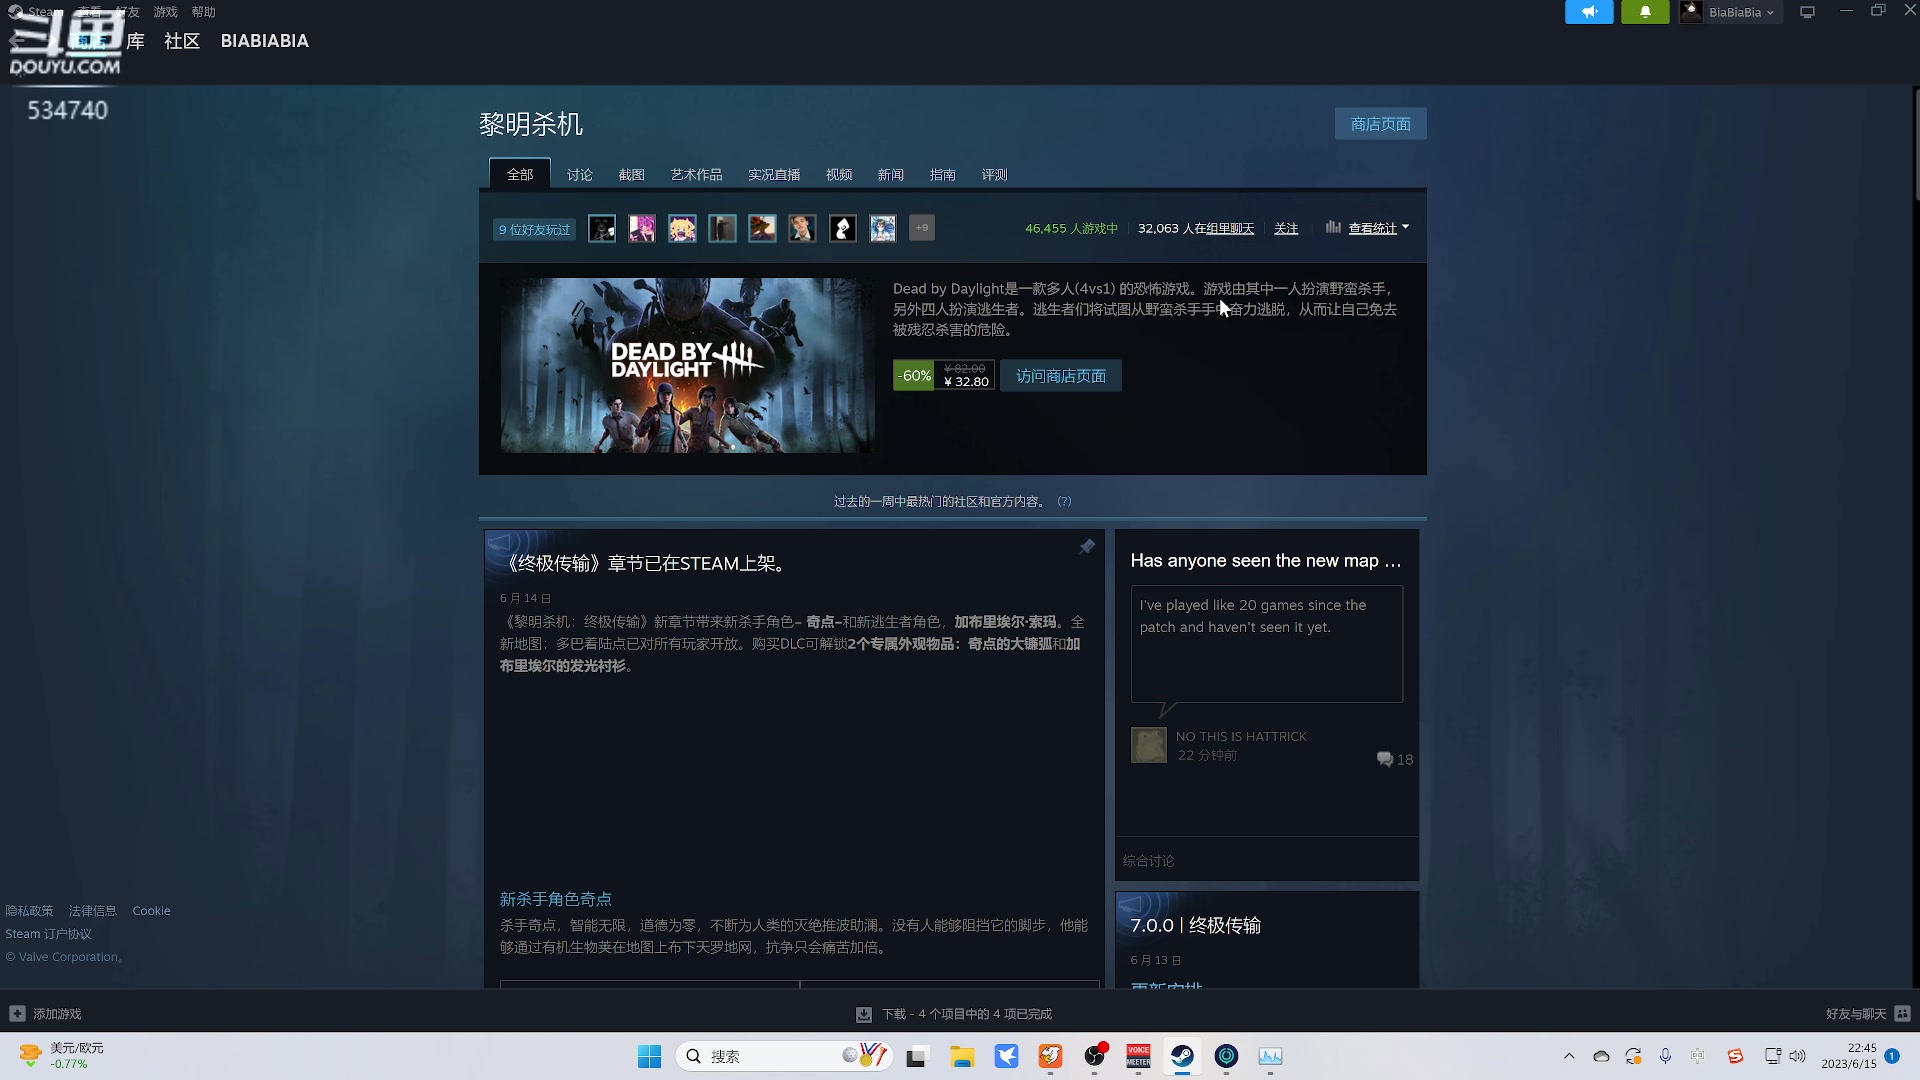Click the Steam icon in the taskbar
1920x1080 pixels.
(1182, 1056)
